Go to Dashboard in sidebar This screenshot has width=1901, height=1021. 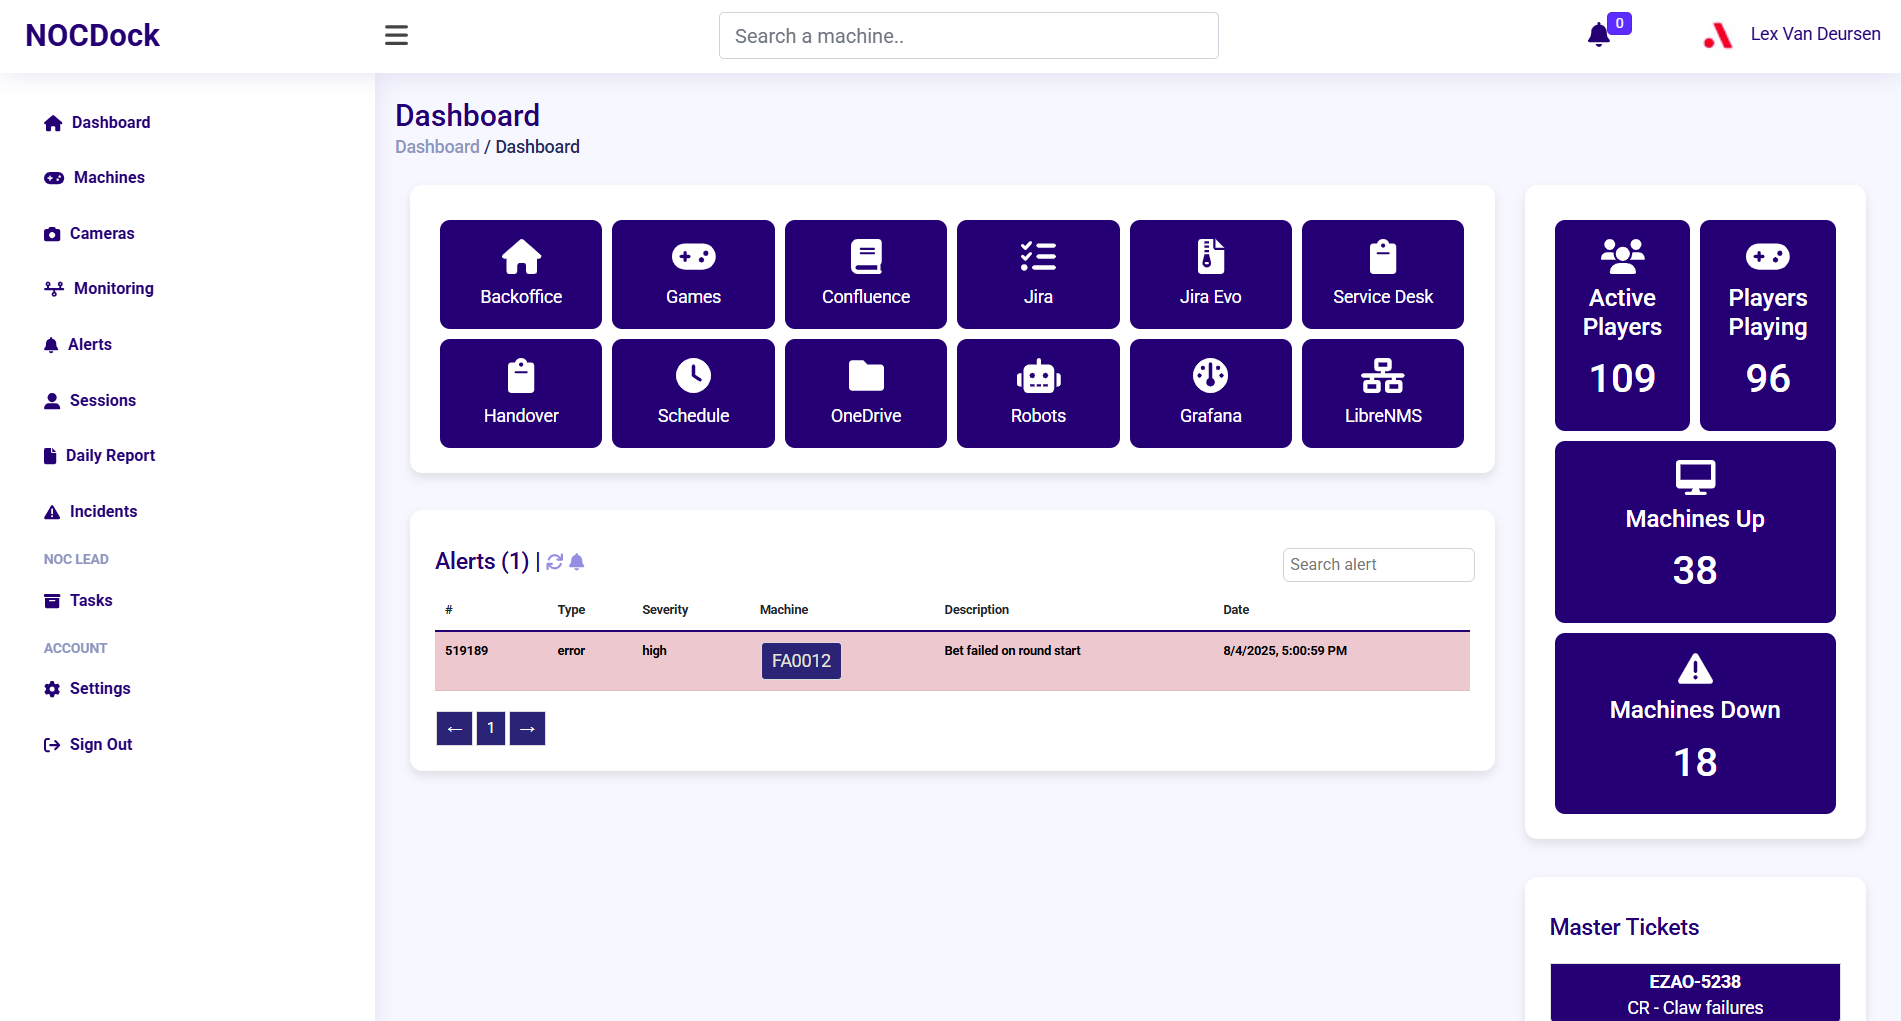[97, 122]
